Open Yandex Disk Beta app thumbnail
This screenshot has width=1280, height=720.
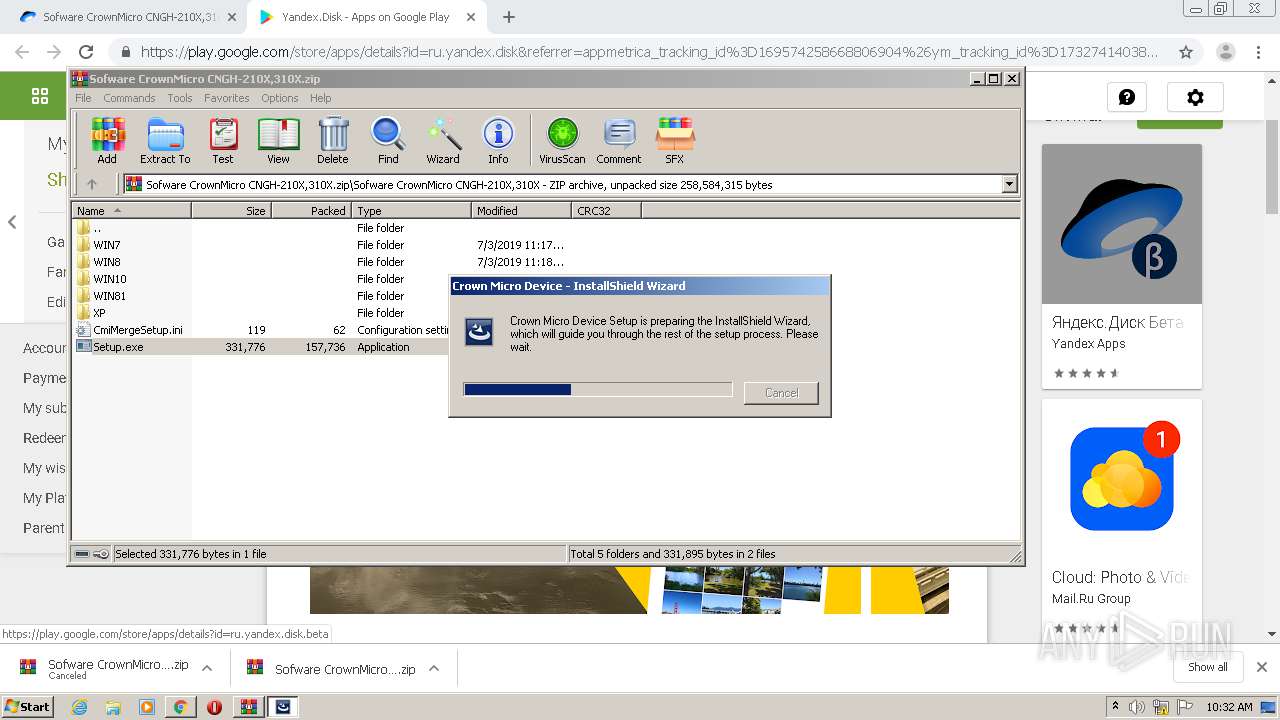(x=1121, y=224)
